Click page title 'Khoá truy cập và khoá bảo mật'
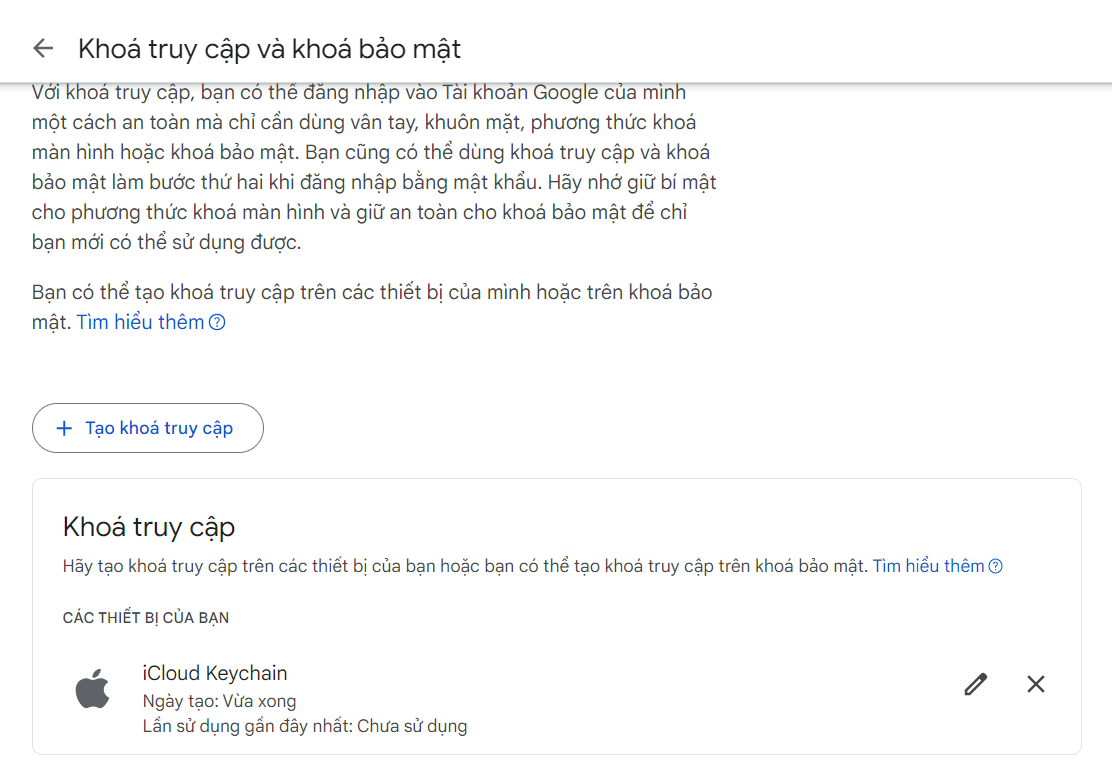 point(269,49)
